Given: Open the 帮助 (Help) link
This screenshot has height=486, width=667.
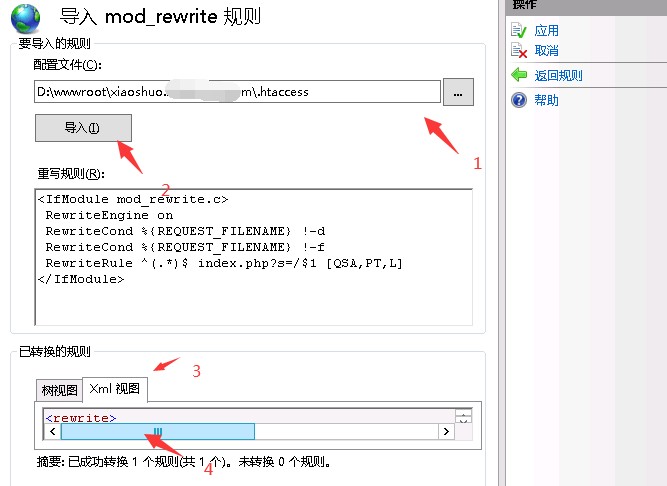Looking at the screenshot, I should coord(546,100).
